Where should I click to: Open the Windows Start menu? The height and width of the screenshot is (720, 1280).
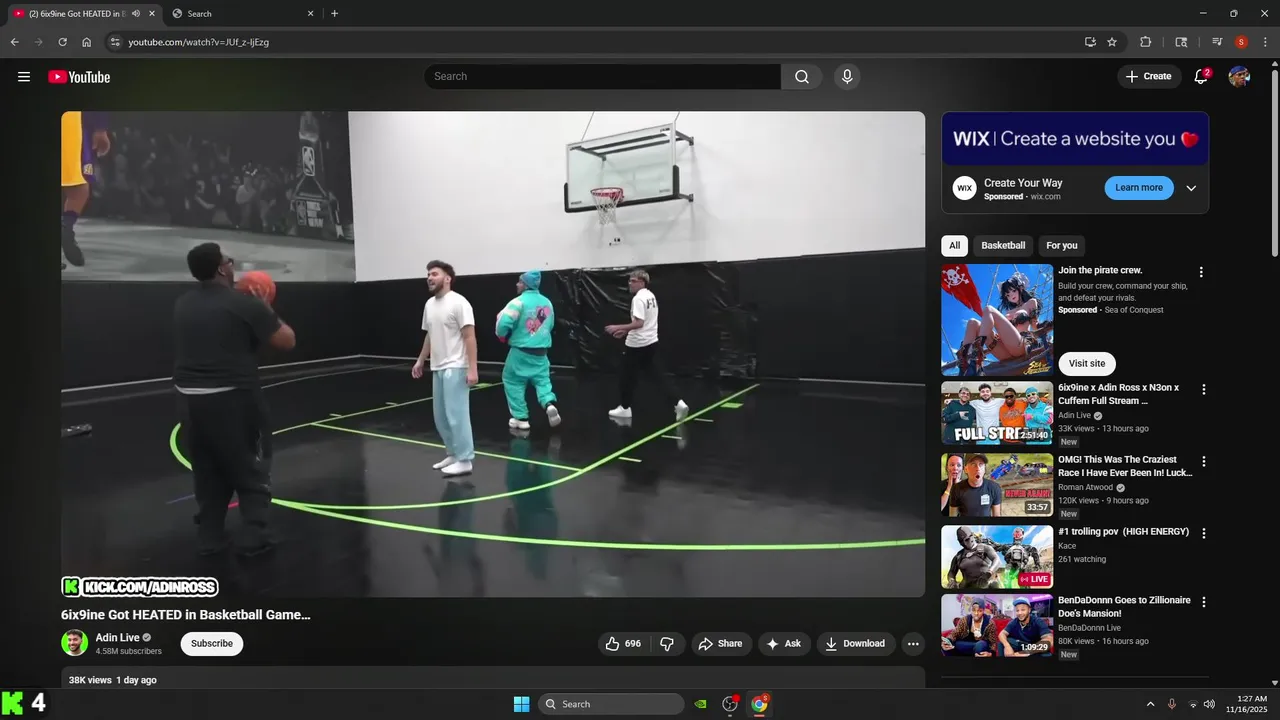coord(521,704)
